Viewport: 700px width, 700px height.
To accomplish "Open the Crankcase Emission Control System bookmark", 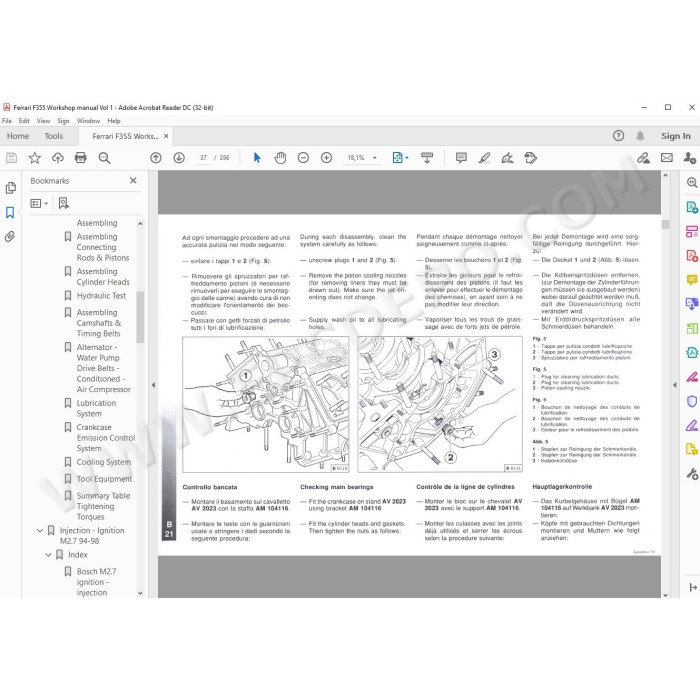I will [106, 438].
